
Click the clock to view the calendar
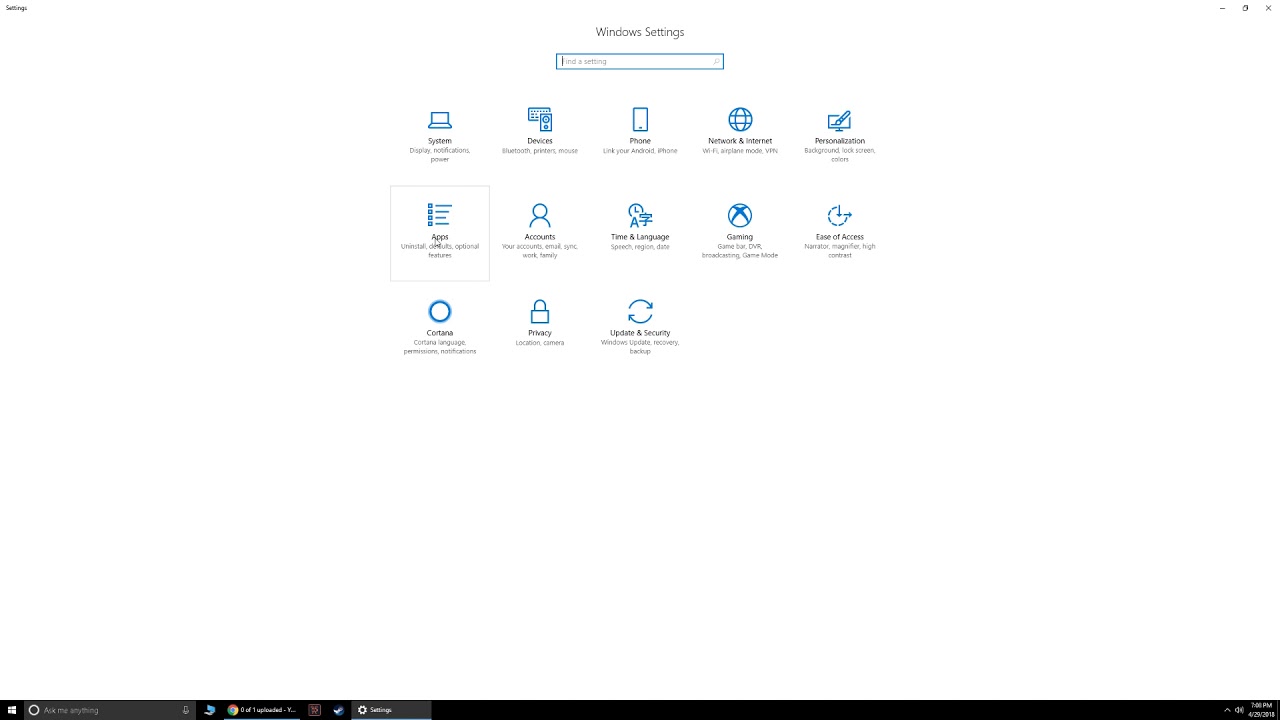[x=1262, y=710]
